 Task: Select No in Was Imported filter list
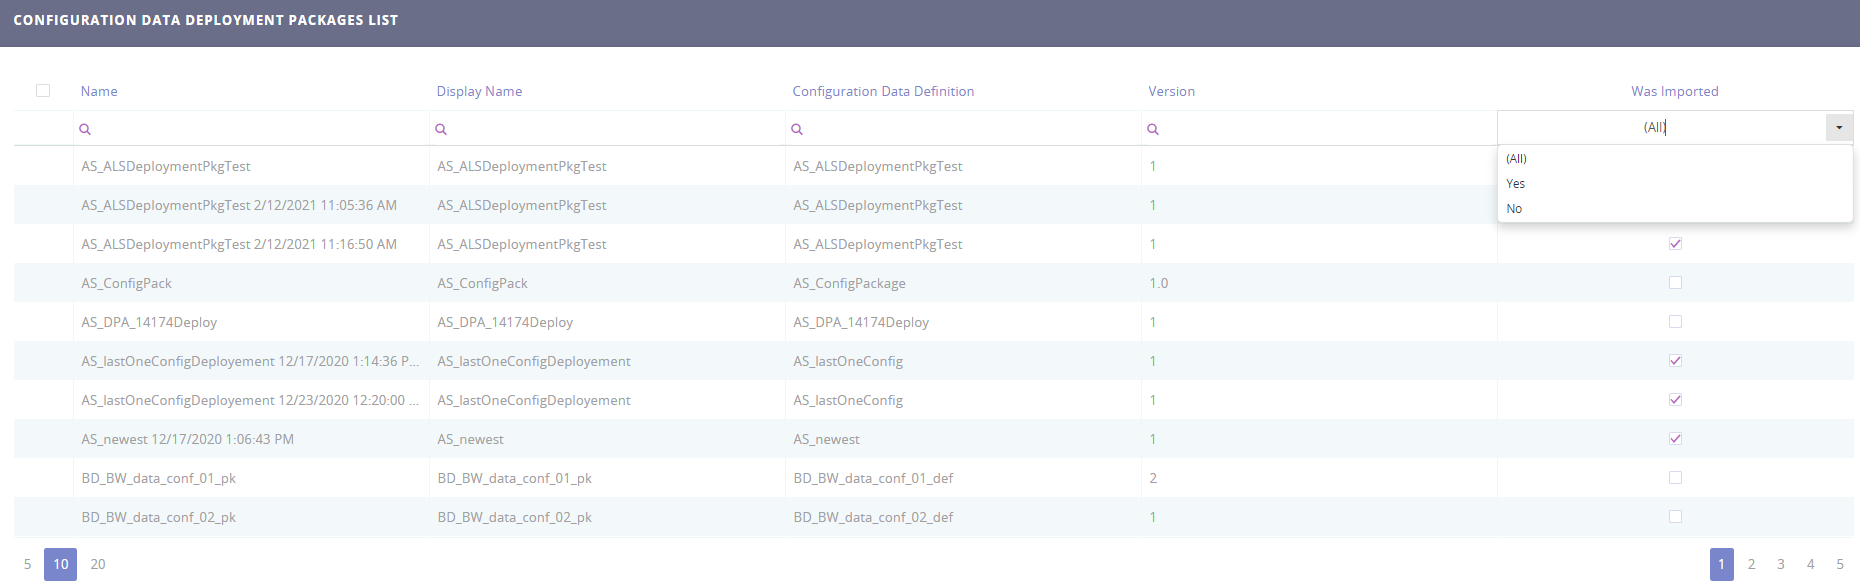[1514, 209]
